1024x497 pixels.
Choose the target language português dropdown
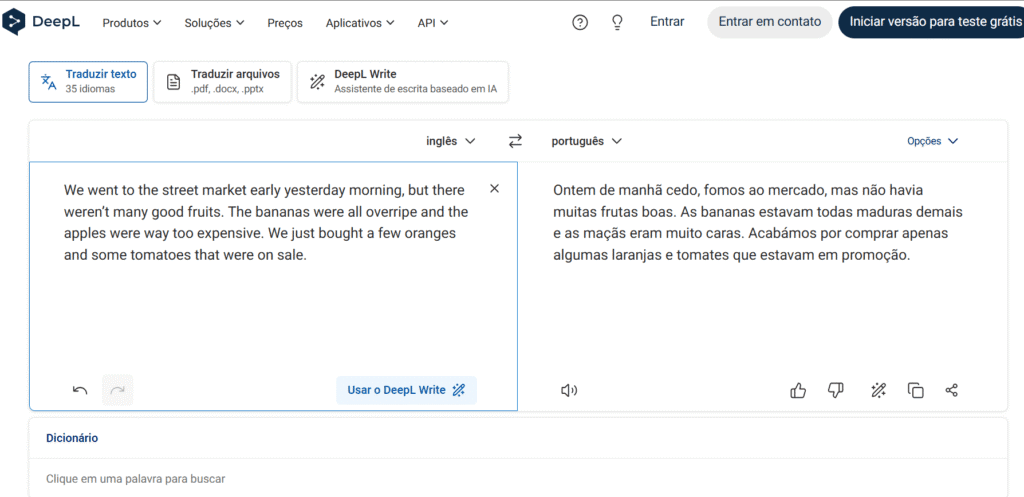pos(586,141)
